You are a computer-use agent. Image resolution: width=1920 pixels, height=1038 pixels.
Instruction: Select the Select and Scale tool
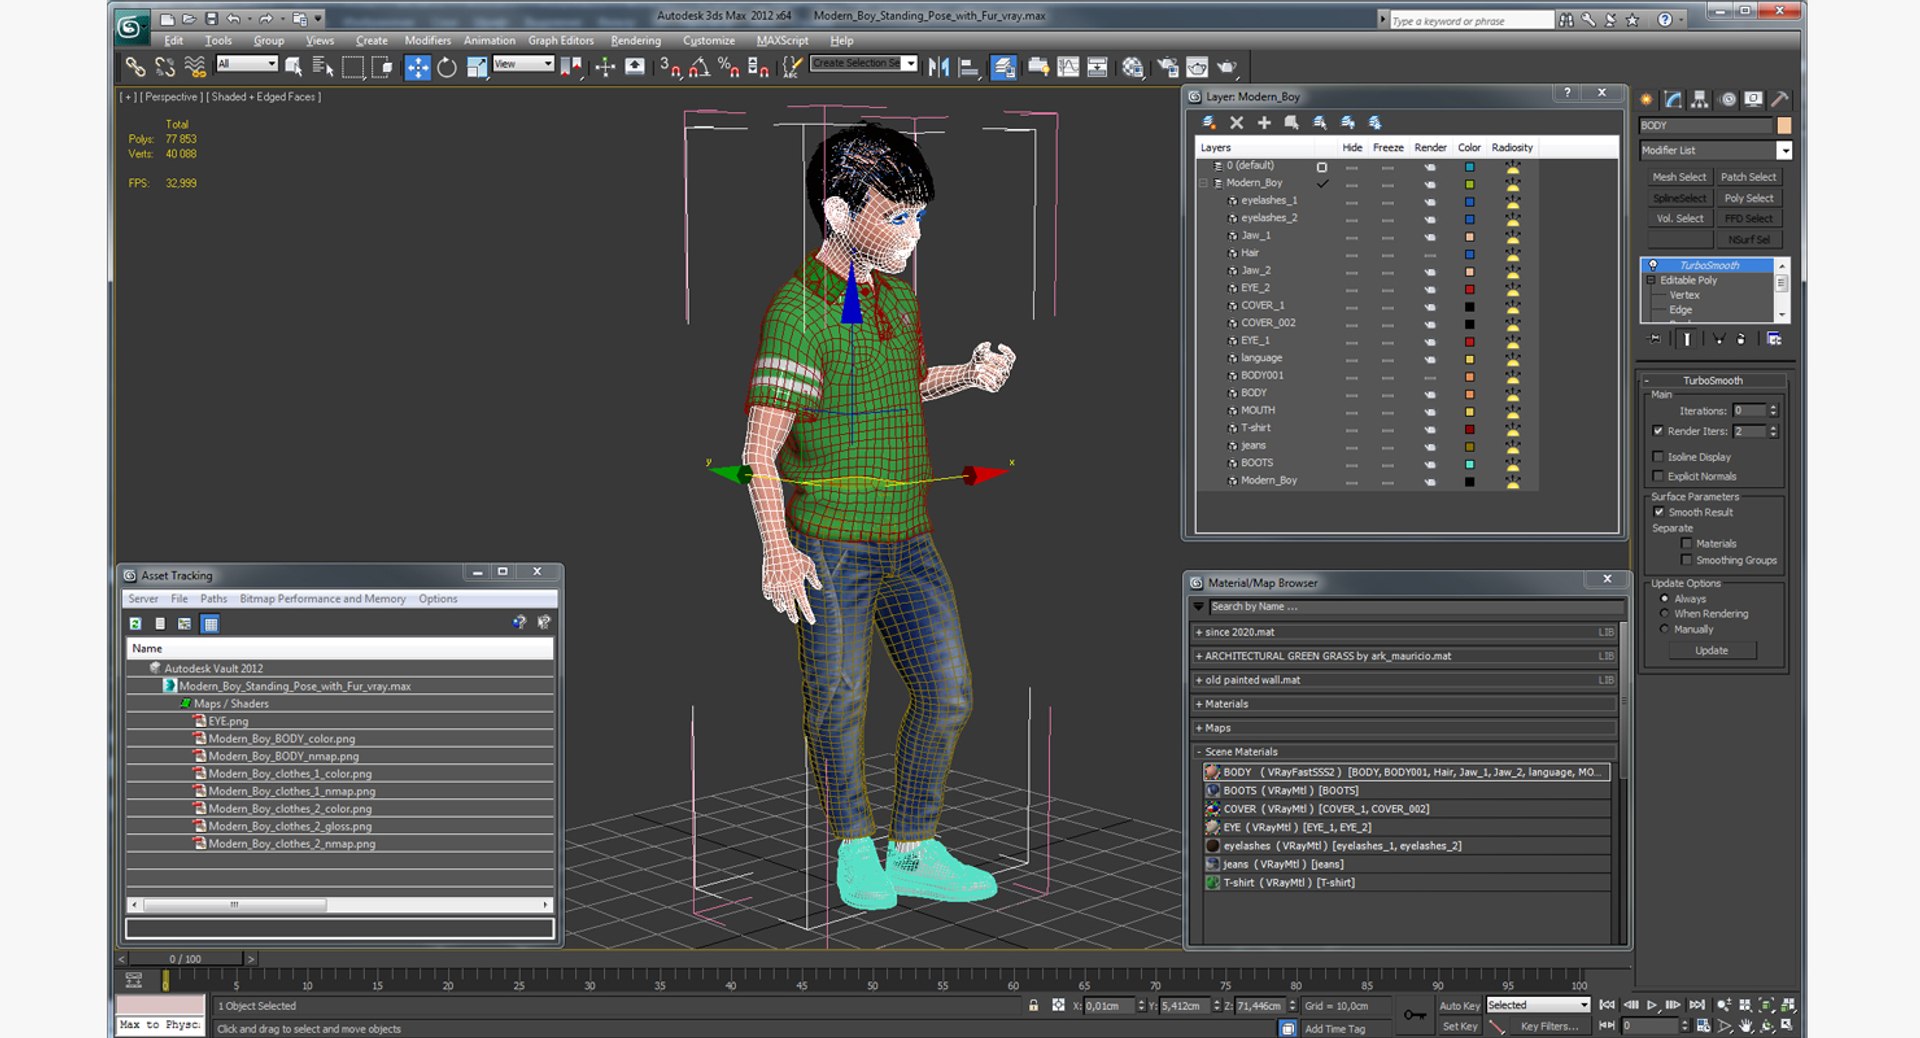tap(477, 67)
